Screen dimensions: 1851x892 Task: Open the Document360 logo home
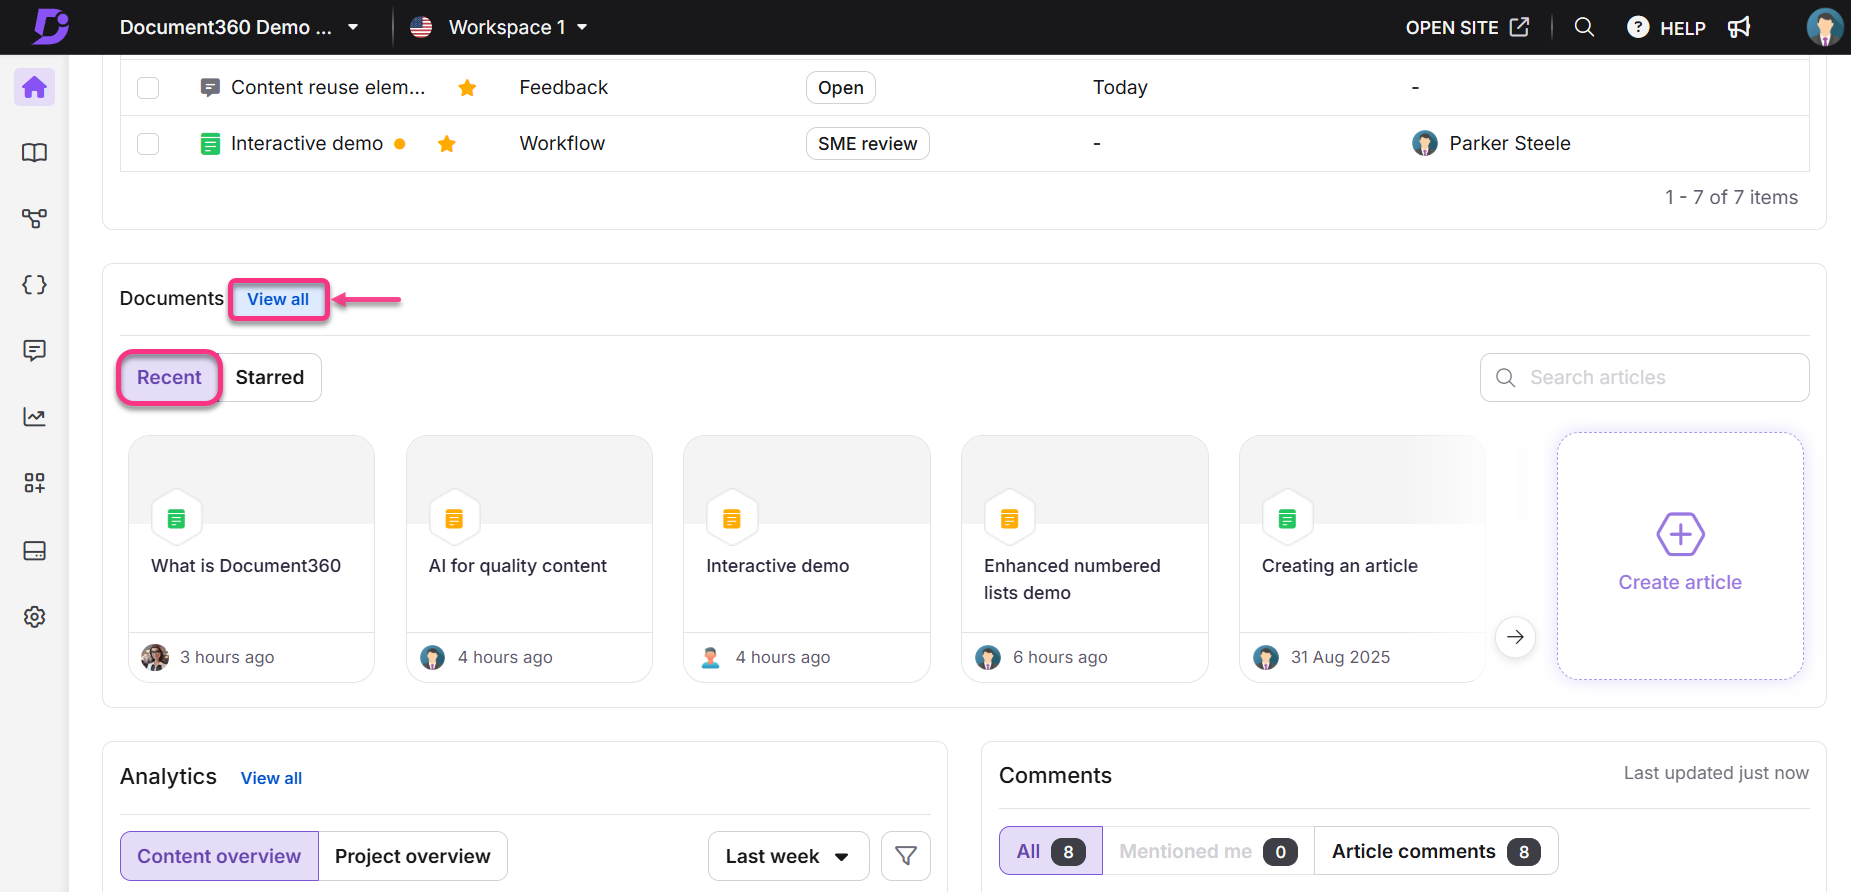coord(50,26)
